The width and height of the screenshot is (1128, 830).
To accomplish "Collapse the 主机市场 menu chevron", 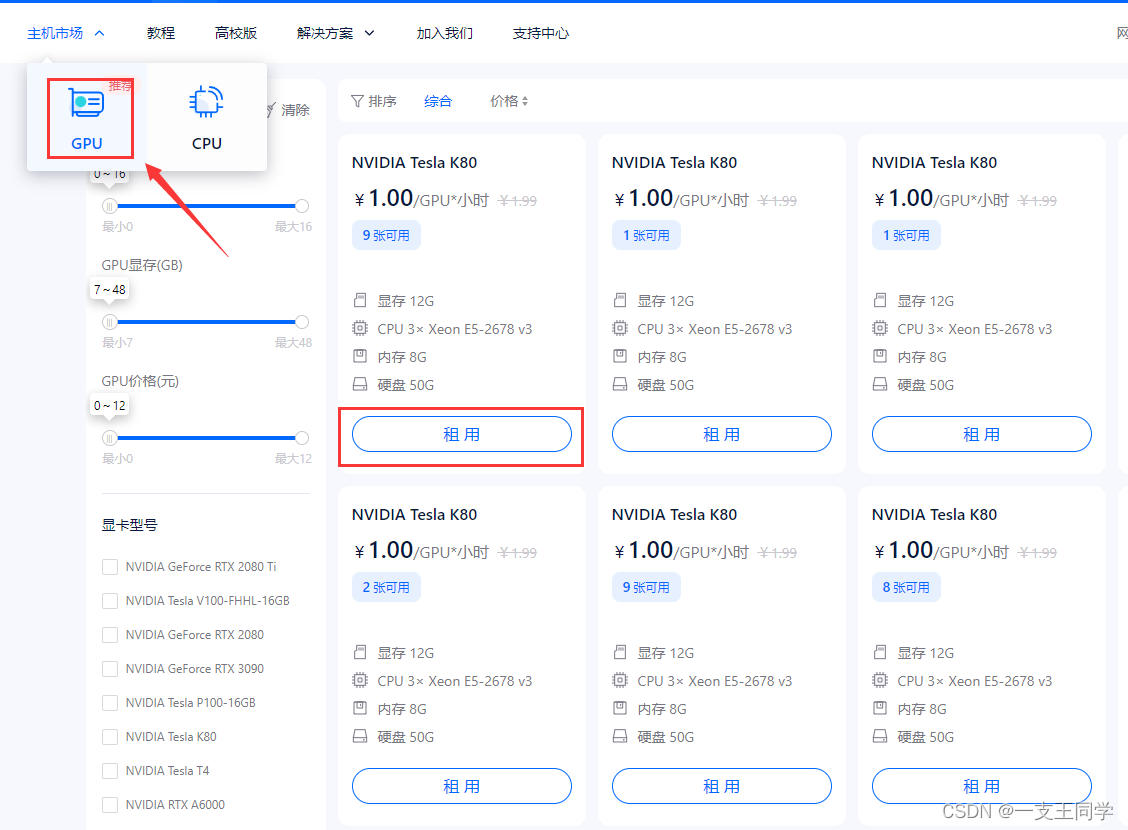I will 99,33.
